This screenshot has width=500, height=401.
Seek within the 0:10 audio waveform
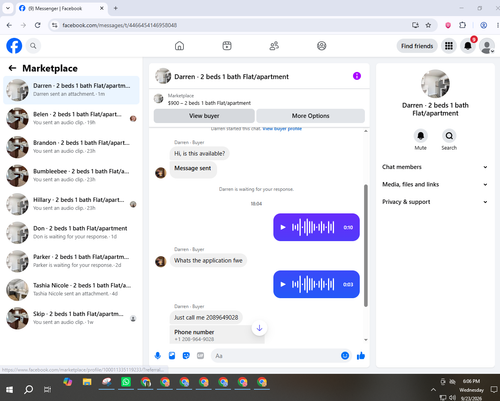pyautogui.click(x=313, y=227)
